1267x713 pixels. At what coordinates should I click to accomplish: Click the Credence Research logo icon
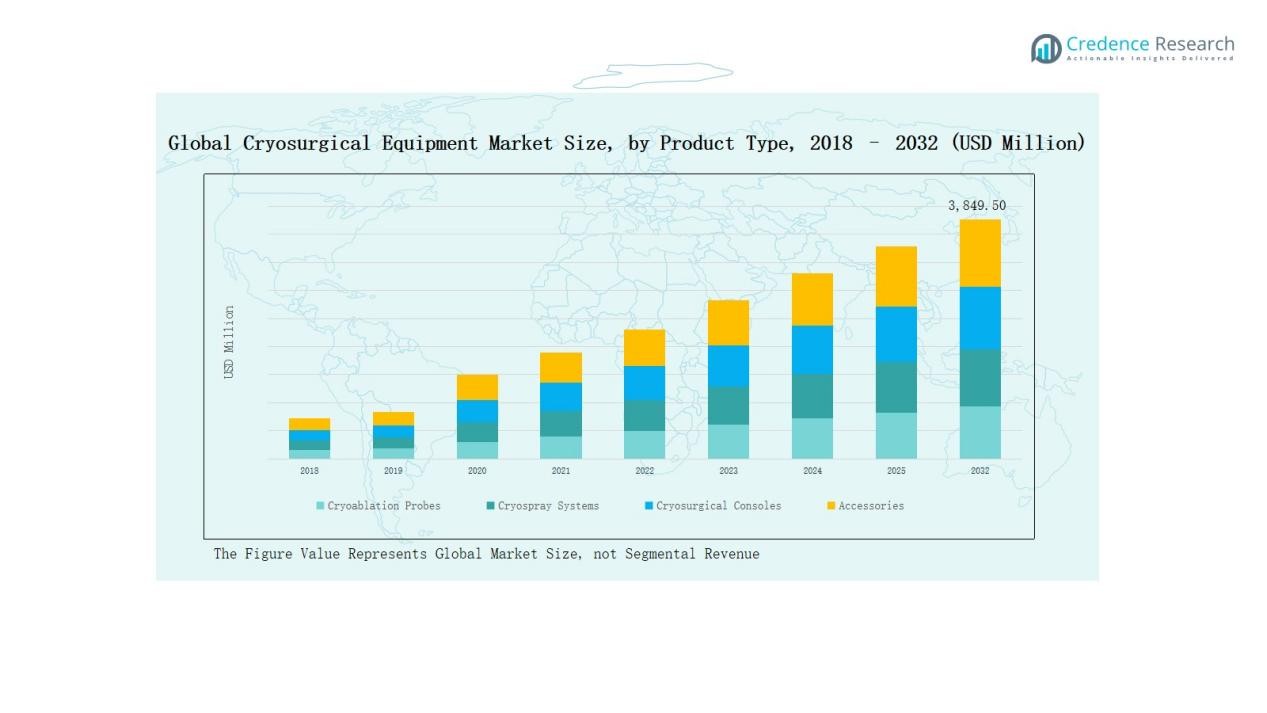point(1046,48)
